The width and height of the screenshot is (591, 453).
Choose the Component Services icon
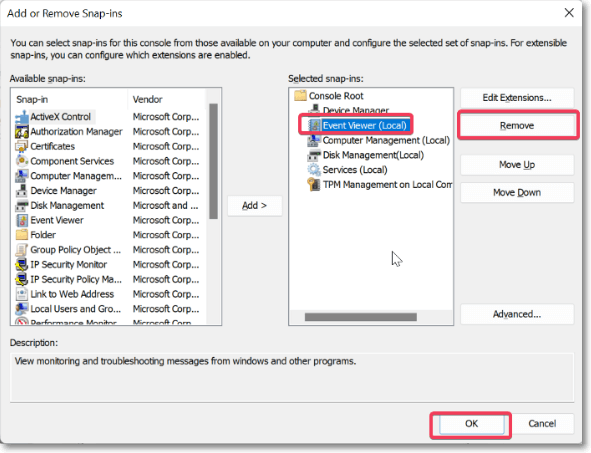point(21,161)
